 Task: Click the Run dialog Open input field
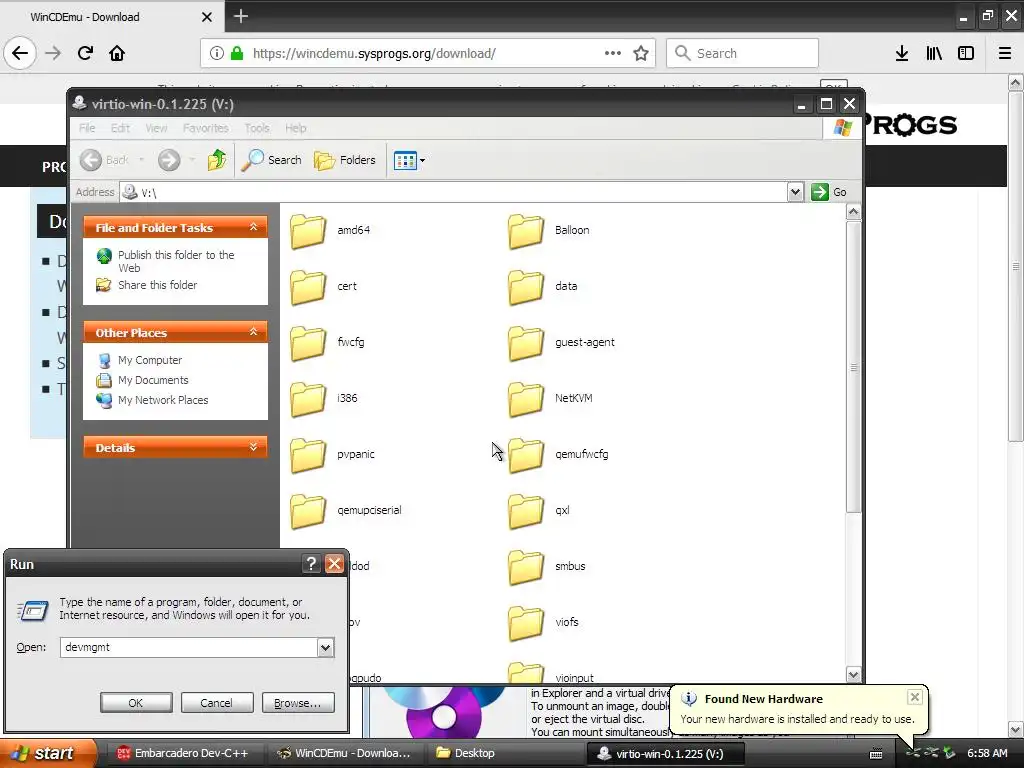189,647
